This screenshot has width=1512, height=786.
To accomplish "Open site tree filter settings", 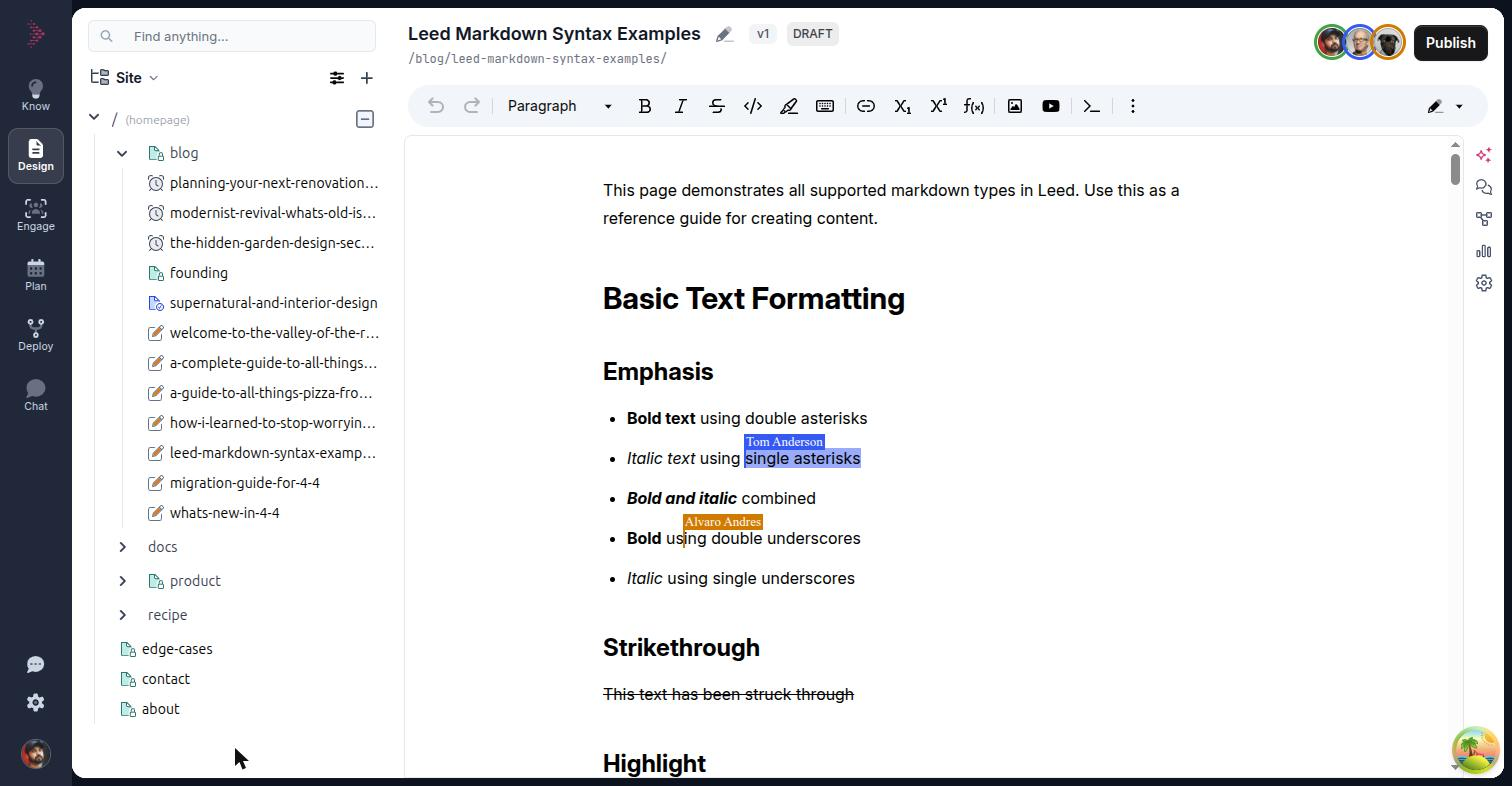I will 337,78.
